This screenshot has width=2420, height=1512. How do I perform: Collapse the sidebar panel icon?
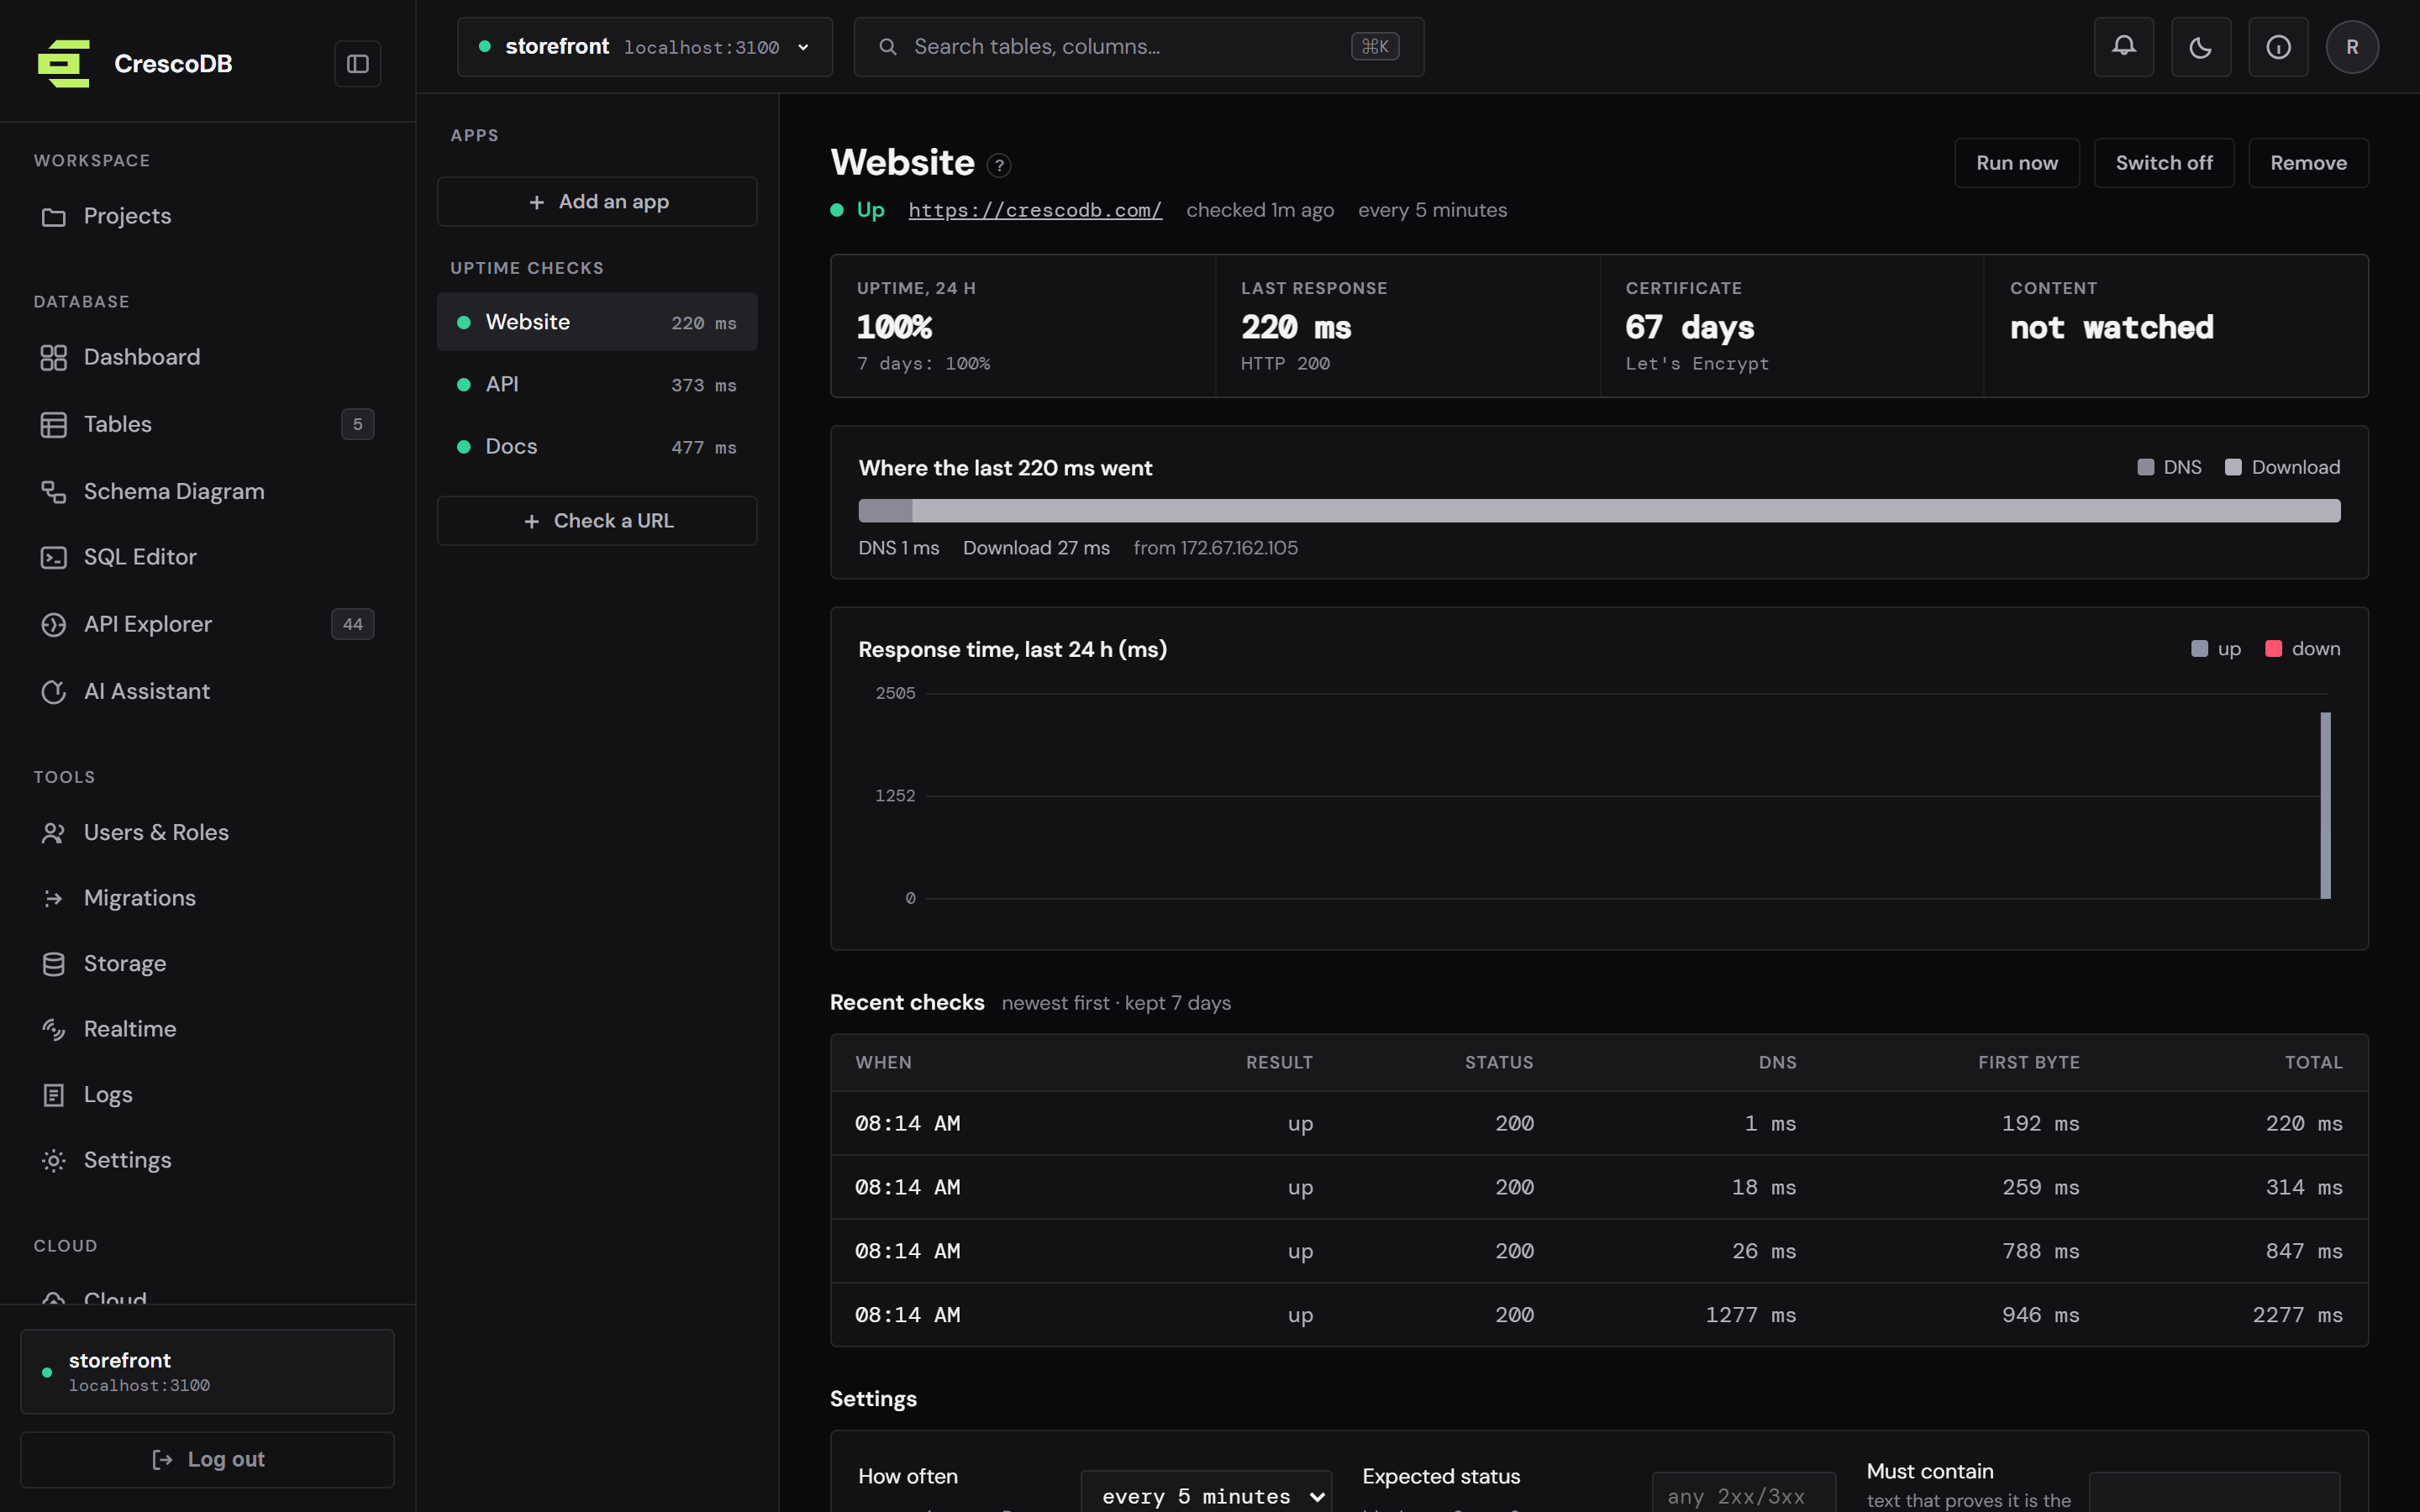357,64
